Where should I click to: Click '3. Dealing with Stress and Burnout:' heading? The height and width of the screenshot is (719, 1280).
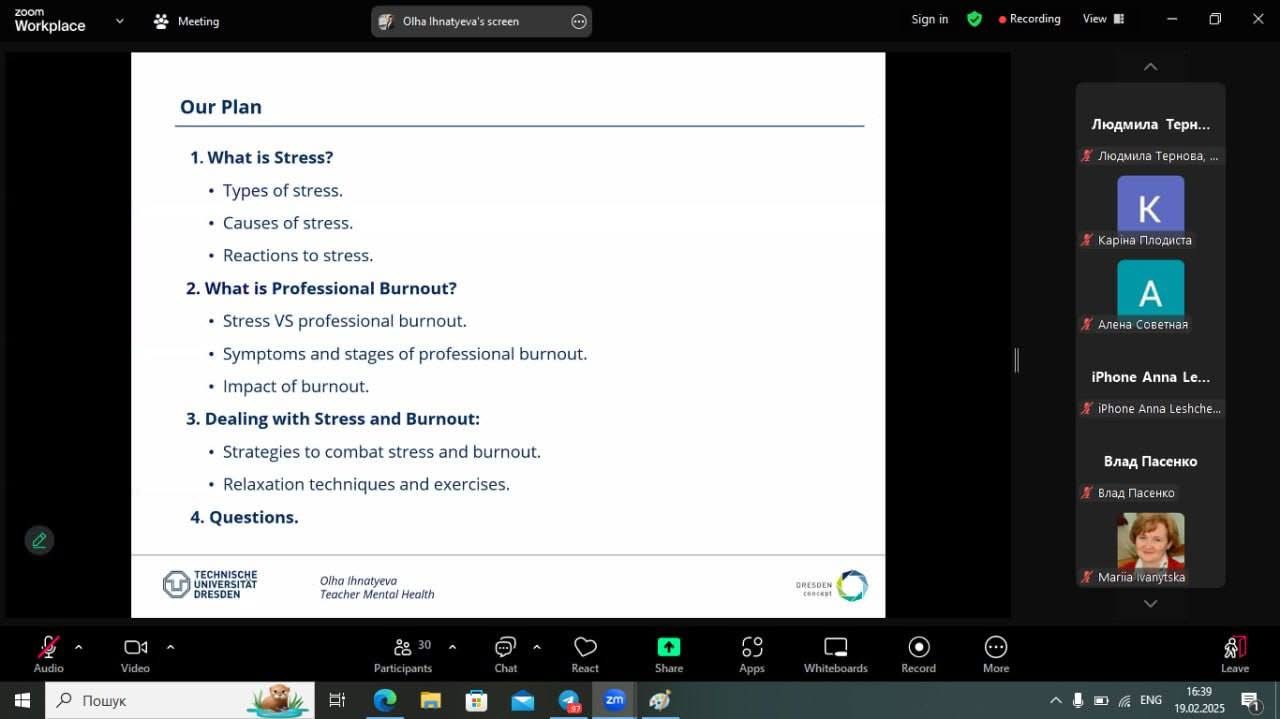[x=333, y=419]
